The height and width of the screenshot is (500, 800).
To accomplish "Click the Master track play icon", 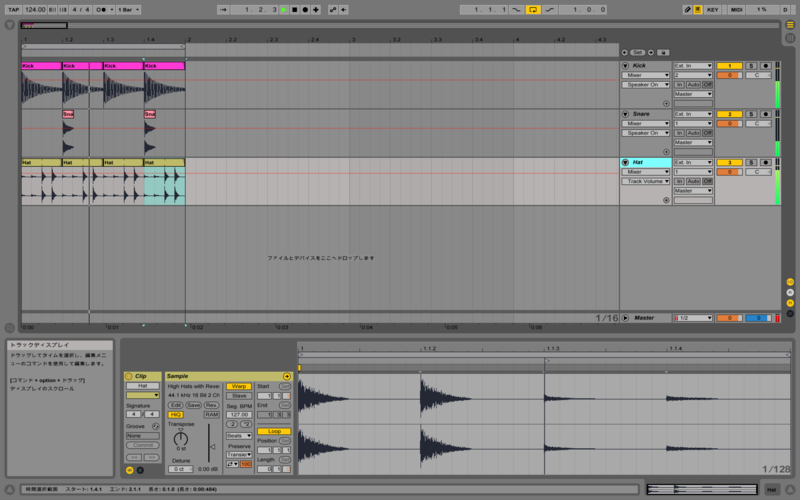I will [x=625, y=318].
